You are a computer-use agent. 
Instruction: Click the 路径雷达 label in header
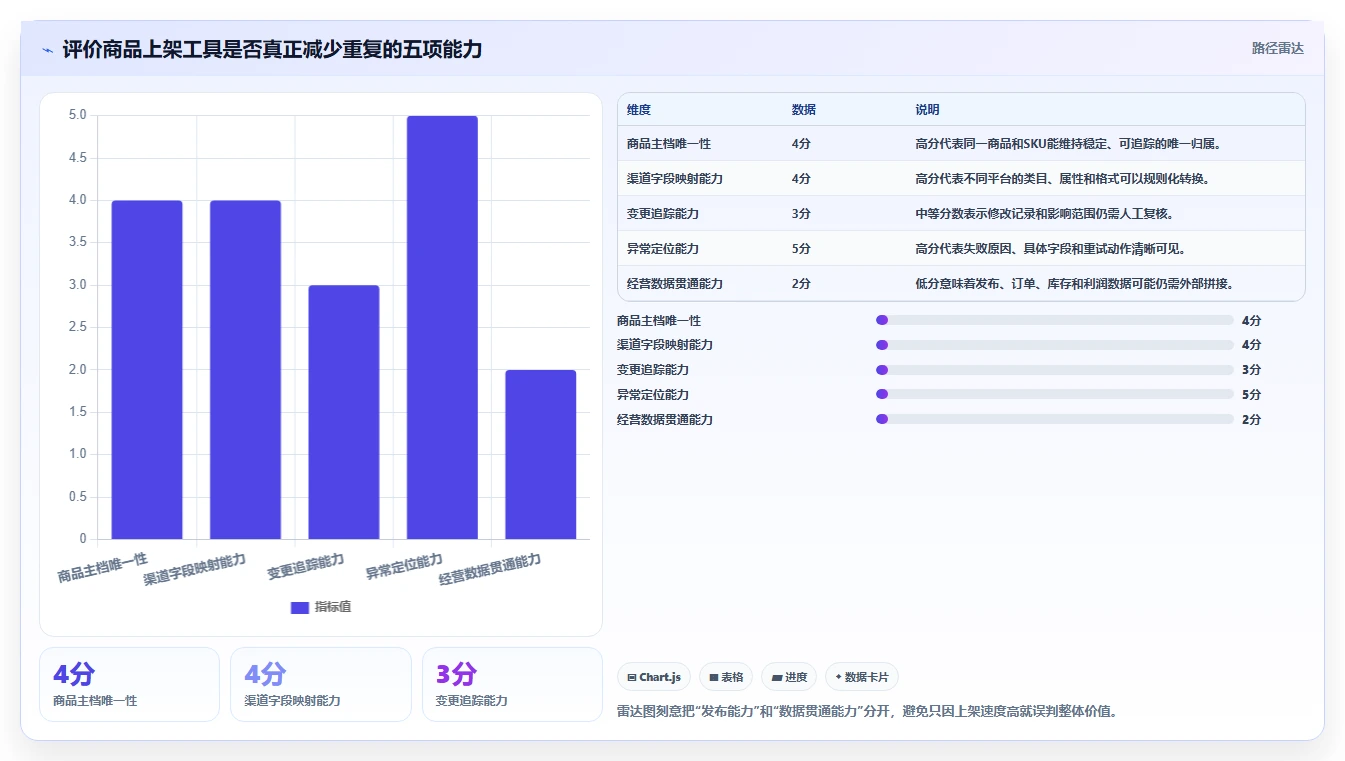click(x=1277, y=48)
